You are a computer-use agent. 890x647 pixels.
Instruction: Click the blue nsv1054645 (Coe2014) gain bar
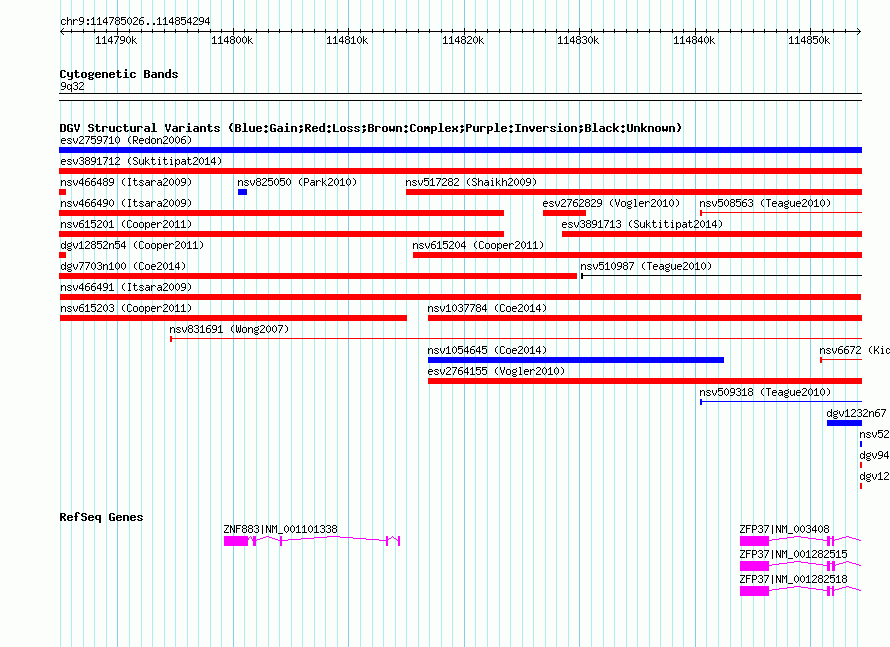pyautogui.click(x=576, y=360)
